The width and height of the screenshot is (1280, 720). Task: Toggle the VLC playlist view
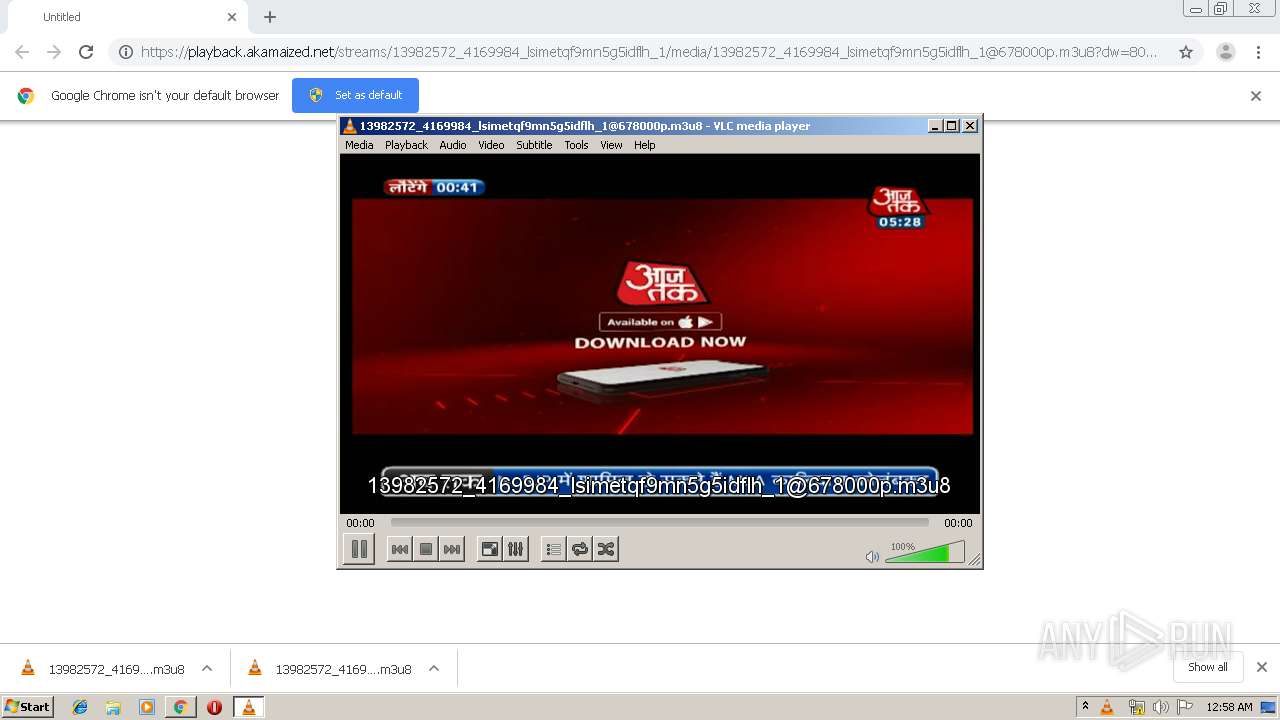tap(553, 549)
